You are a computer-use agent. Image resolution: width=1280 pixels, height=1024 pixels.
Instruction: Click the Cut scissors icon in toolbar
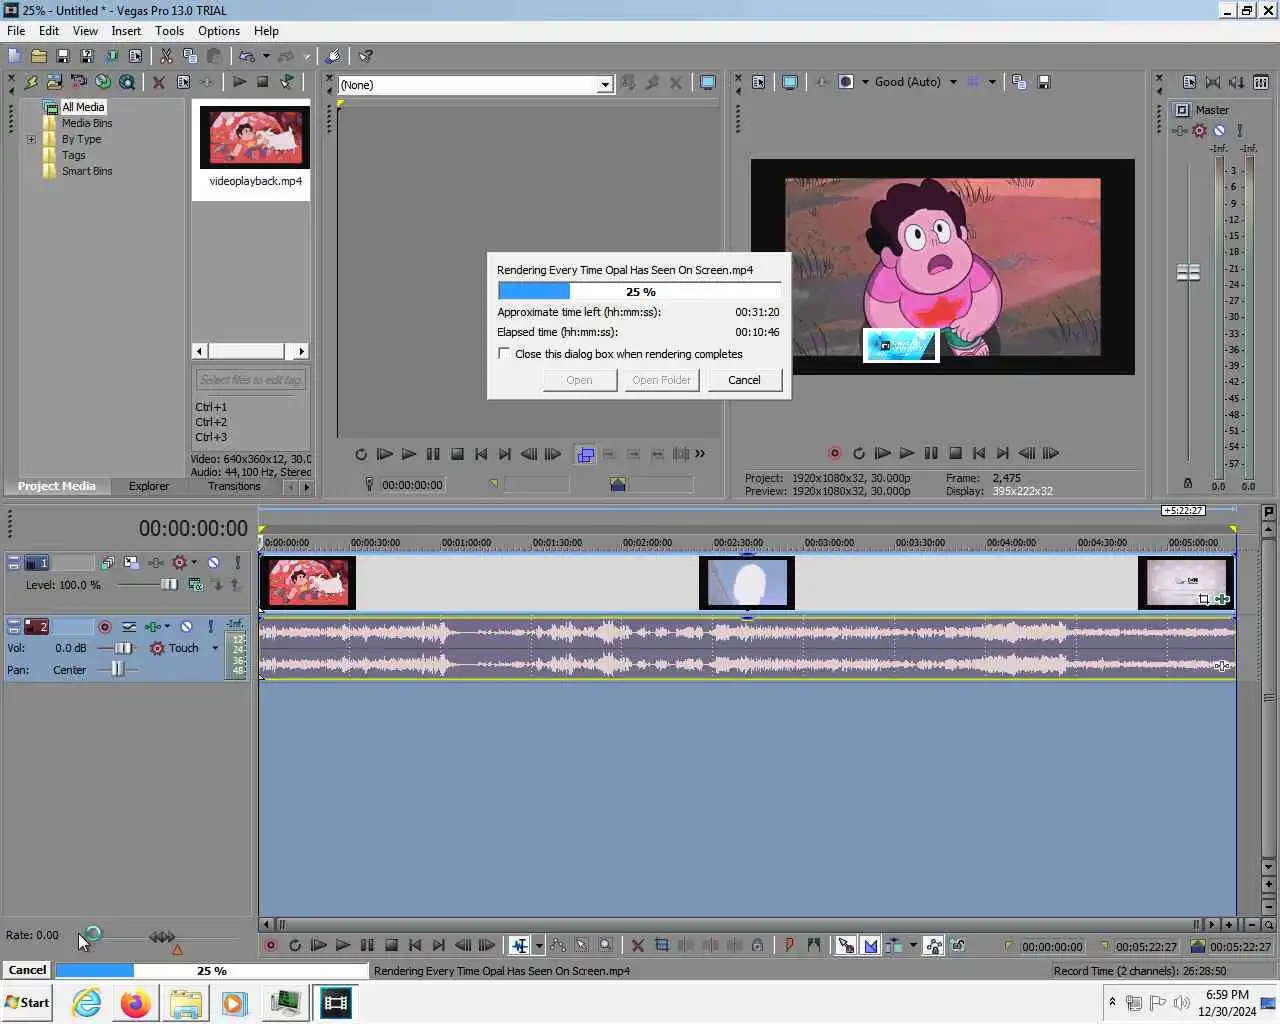coord(166,56)
